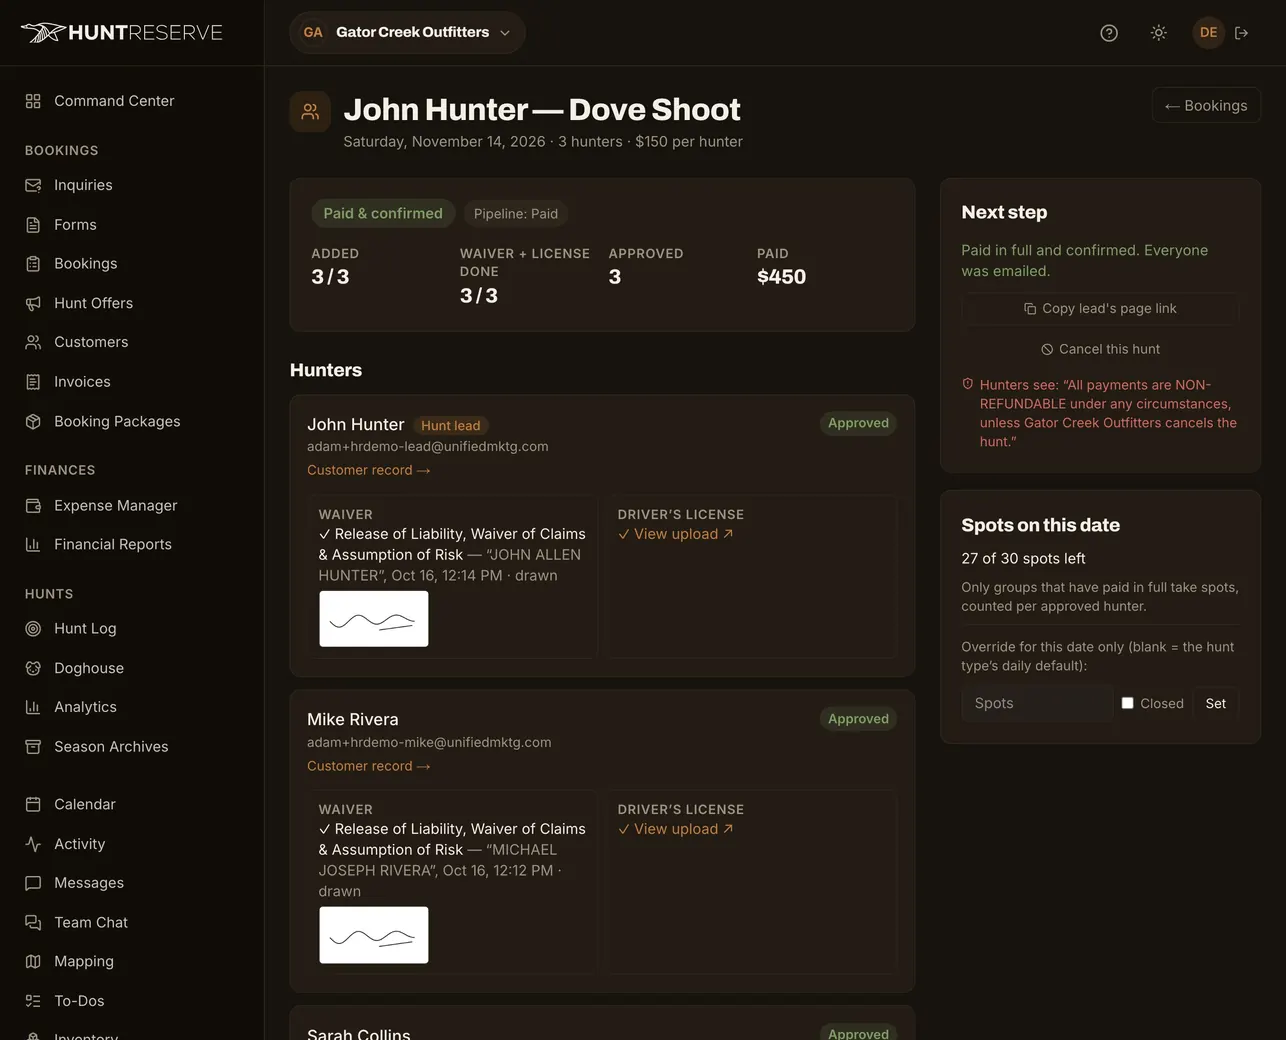Click the HuntReserve bird logo

coord(43,33)
